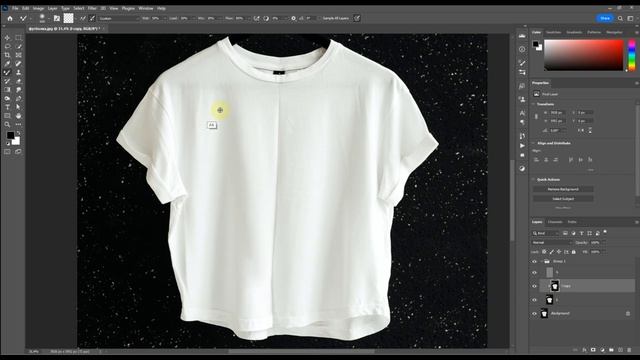Click the Lock transparent pixels icon

coord(544,252)
